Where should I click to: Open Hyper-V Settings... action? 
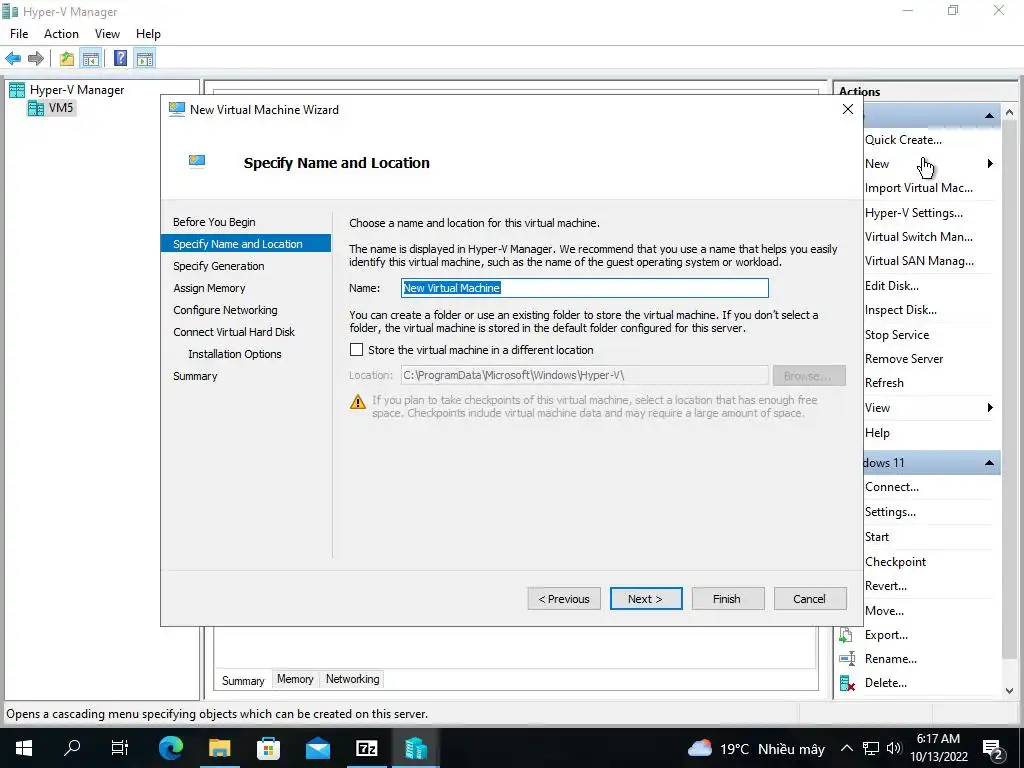coord(914,213)
